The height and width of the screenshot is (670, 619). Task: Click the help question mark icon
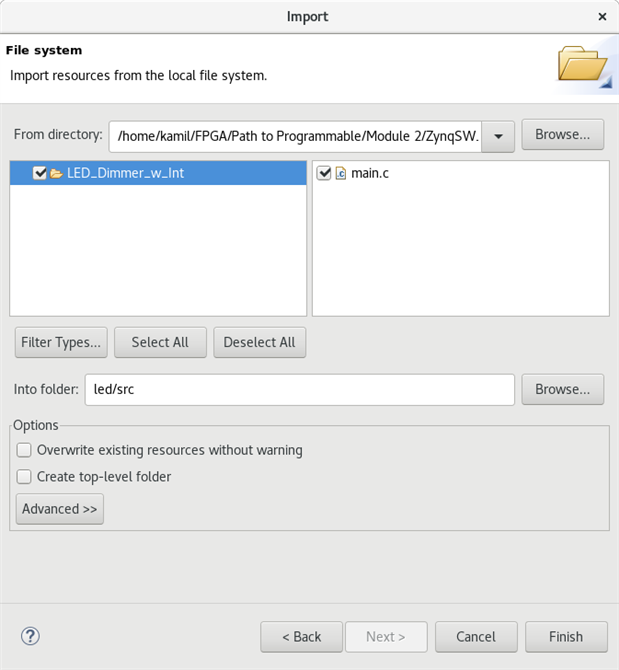point(30,637)
